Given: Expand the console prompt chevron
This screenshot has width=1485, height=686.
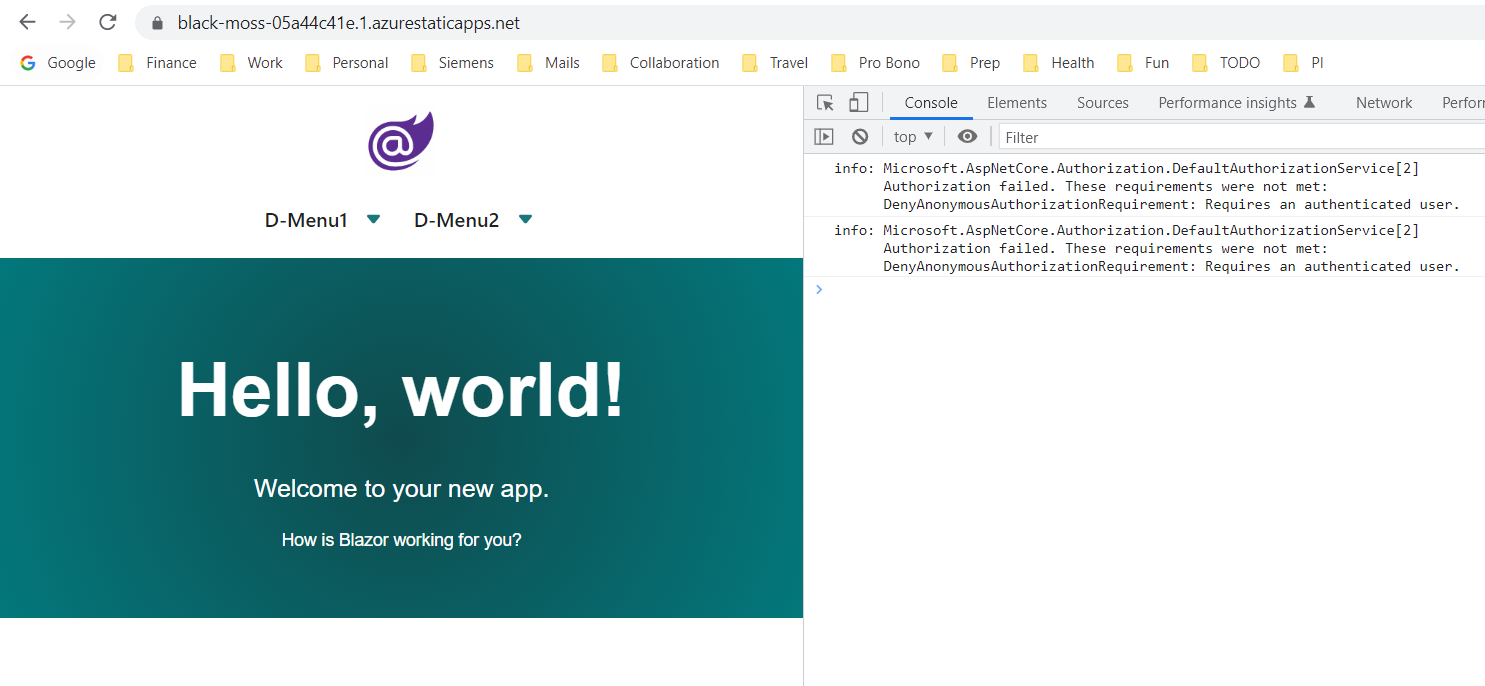Looking at the screenshot, I should point(819,289).
